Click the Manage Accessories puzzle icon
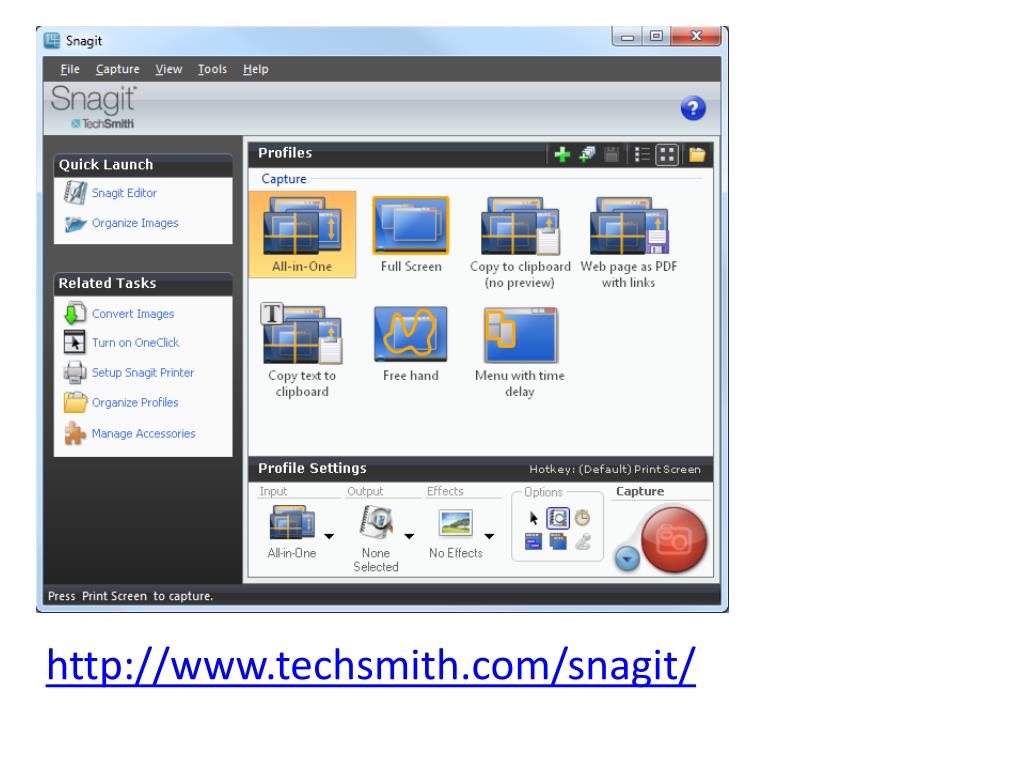Image resolution: width=1024 pixels, height=768 pixels. point(75,434)
